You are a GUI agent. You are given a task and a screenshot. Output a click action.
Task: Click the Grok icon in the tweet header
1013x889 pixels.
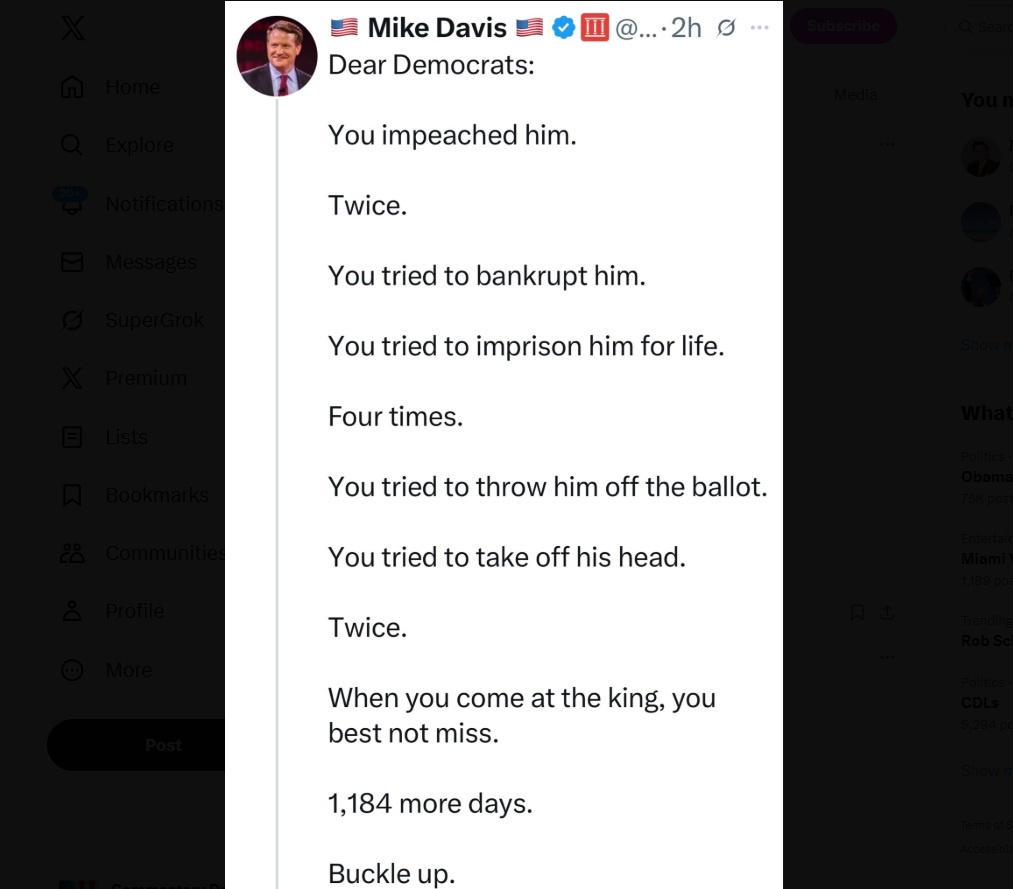pos(727,28)
